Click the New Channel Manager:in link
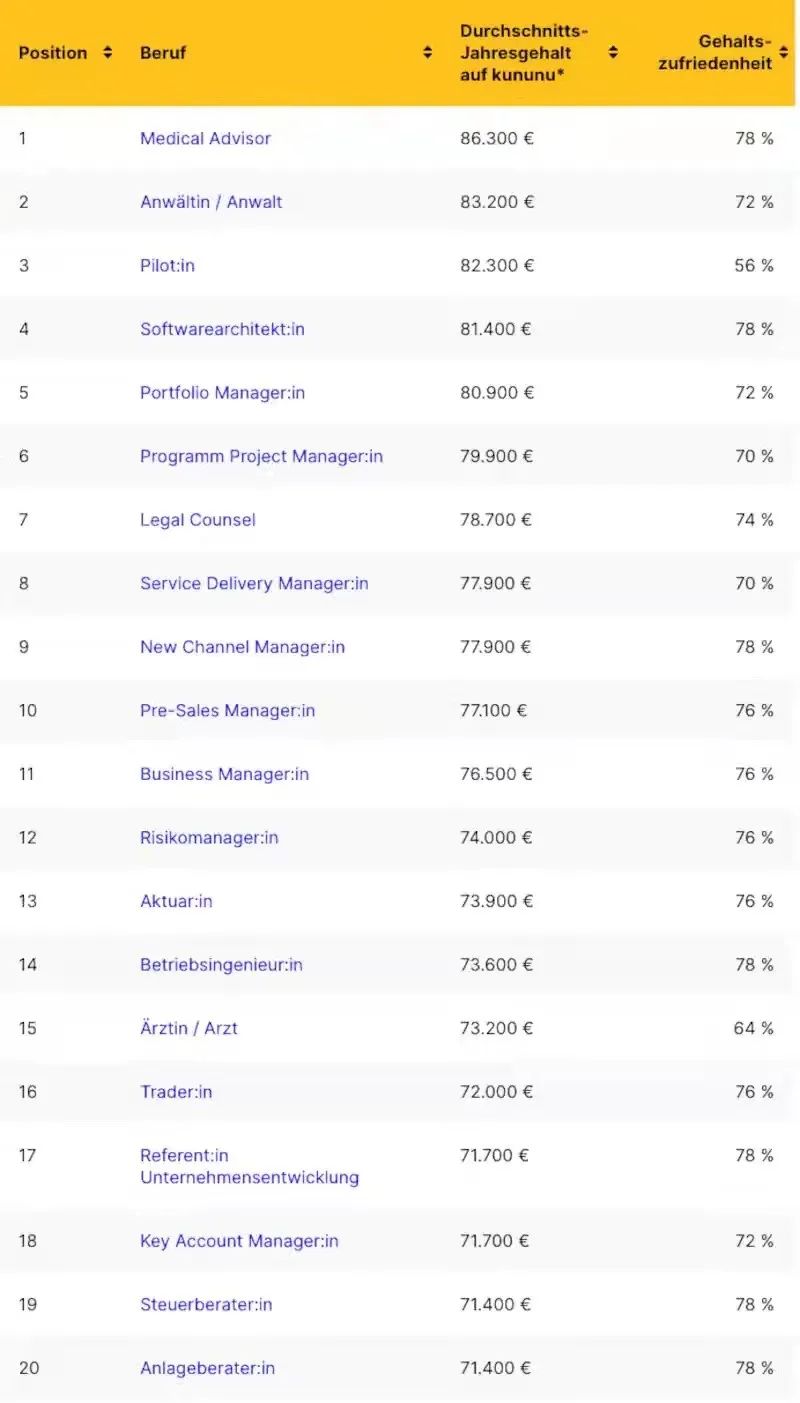Image resolution: width=800 pixels, height=1403 pixels. click(242, 647)
